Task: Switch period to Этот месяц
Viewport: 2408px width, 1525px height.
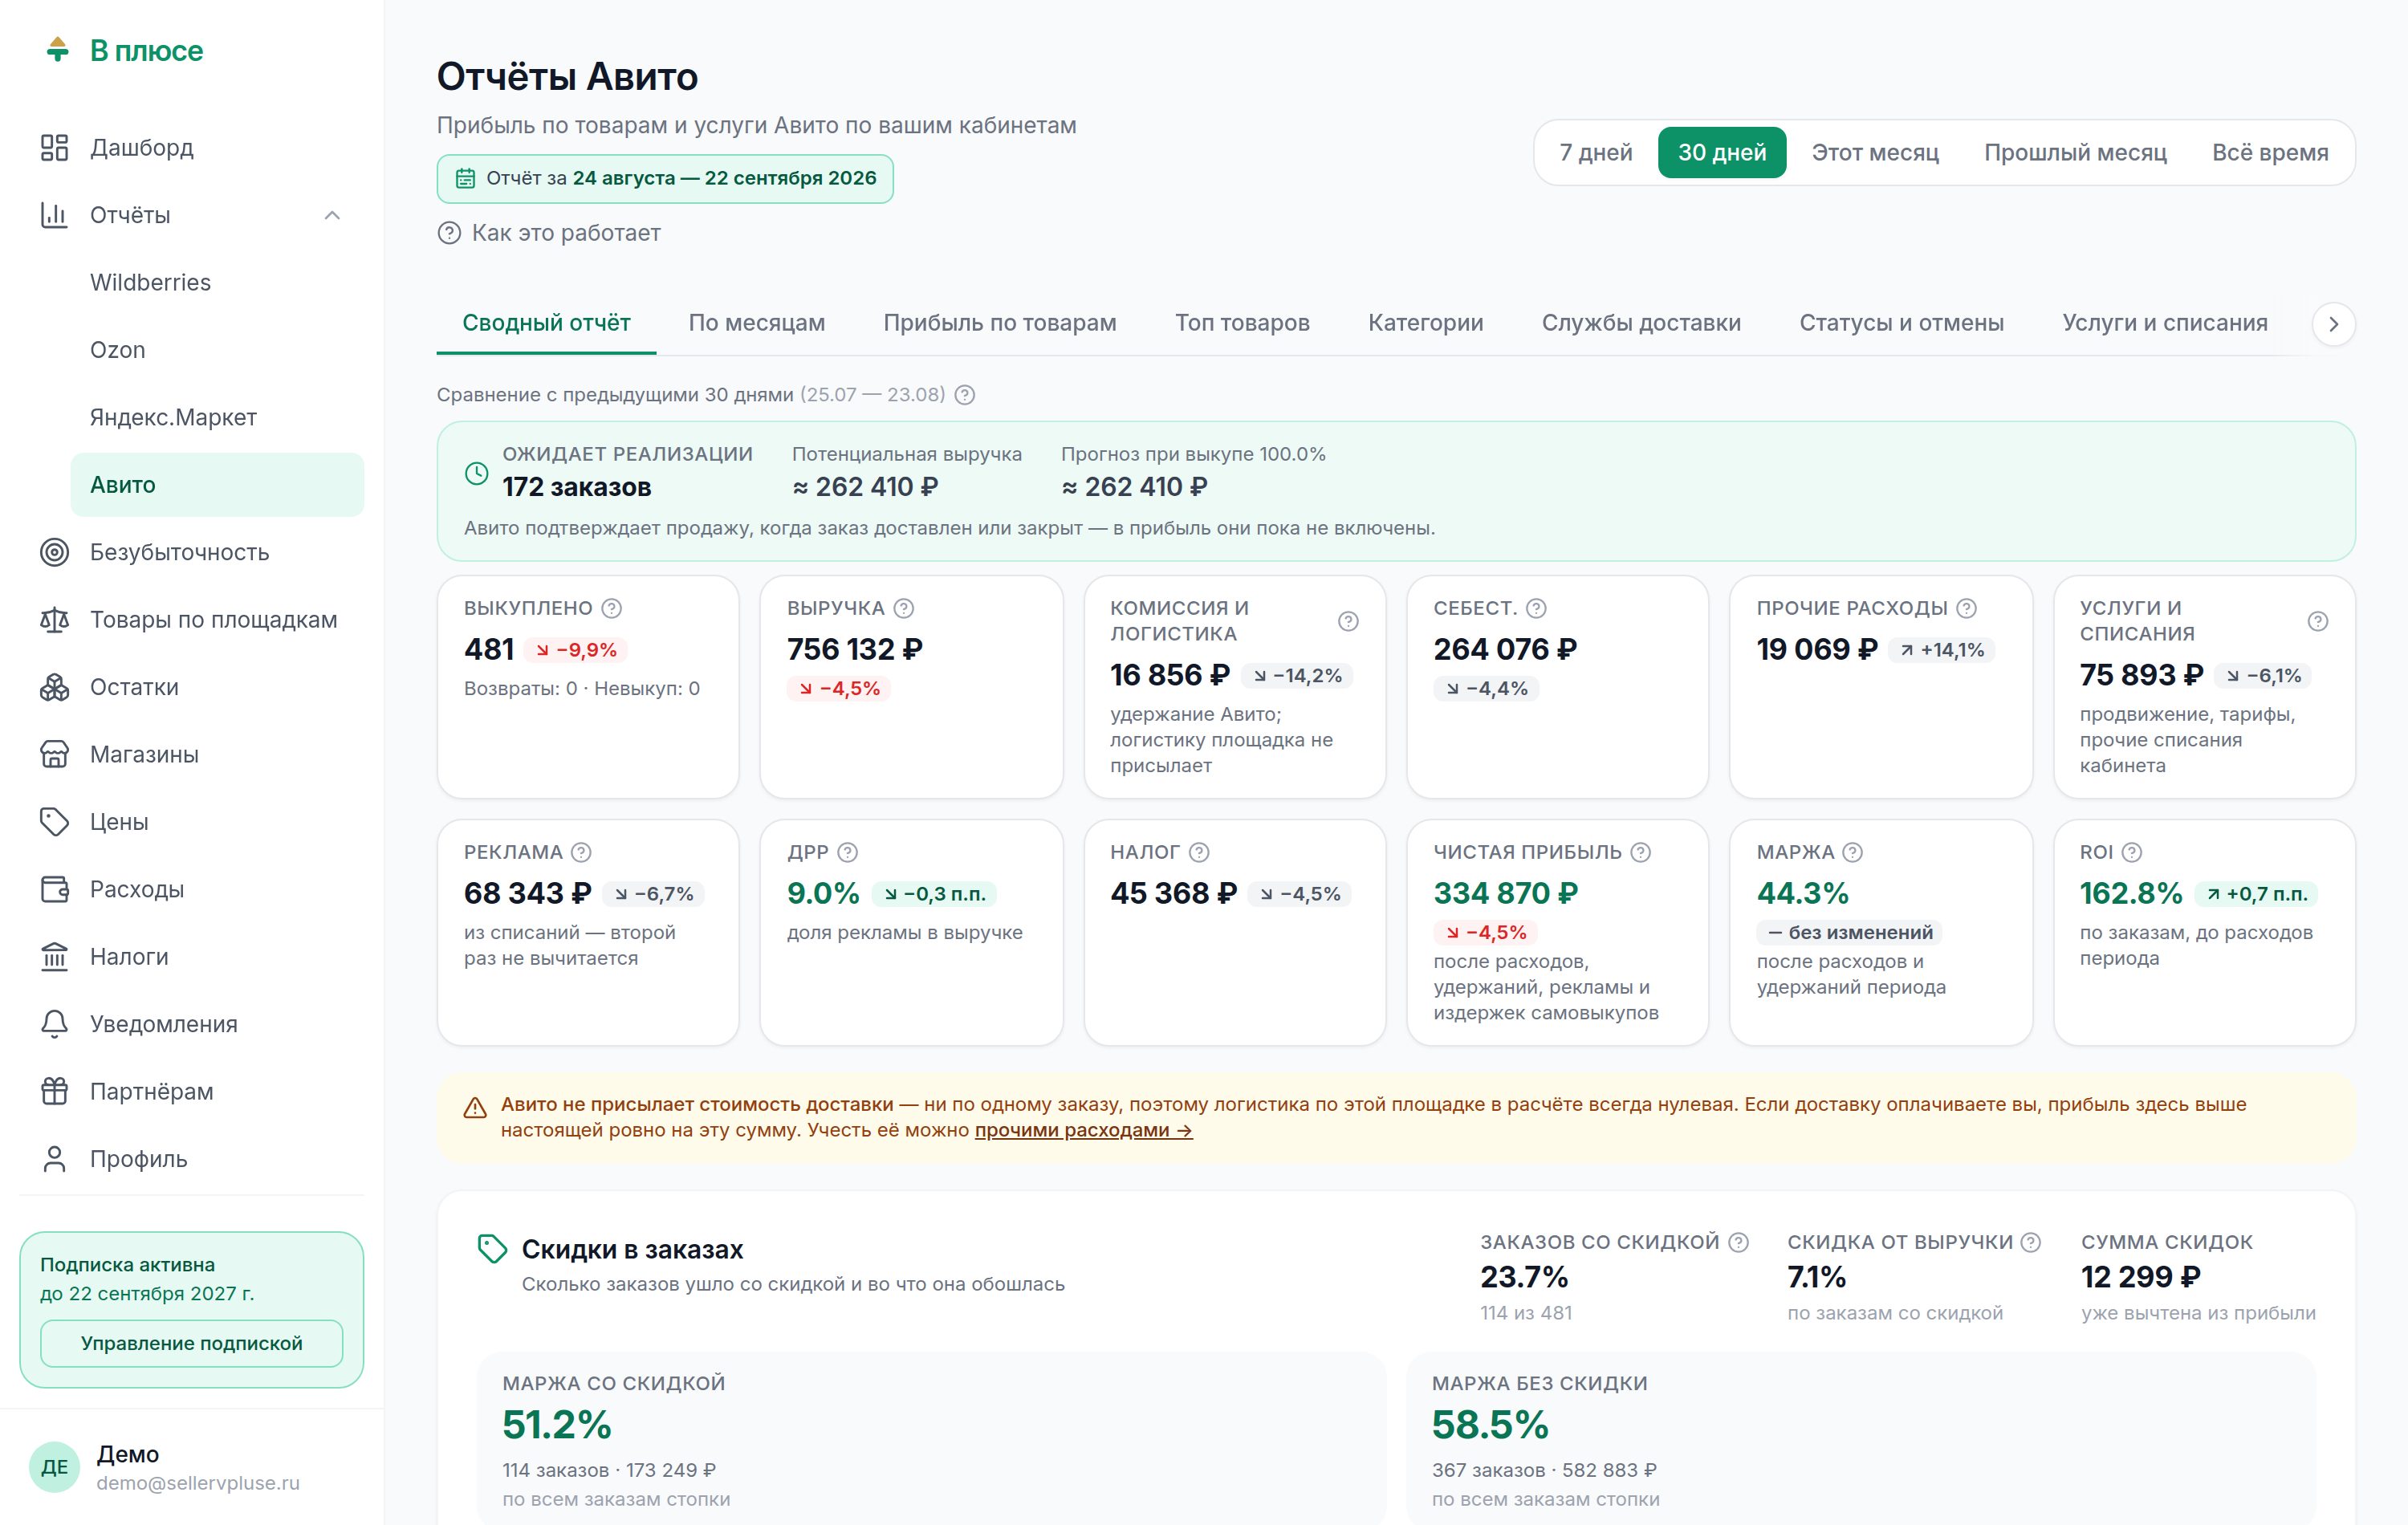Action: tap(1875, 153)
